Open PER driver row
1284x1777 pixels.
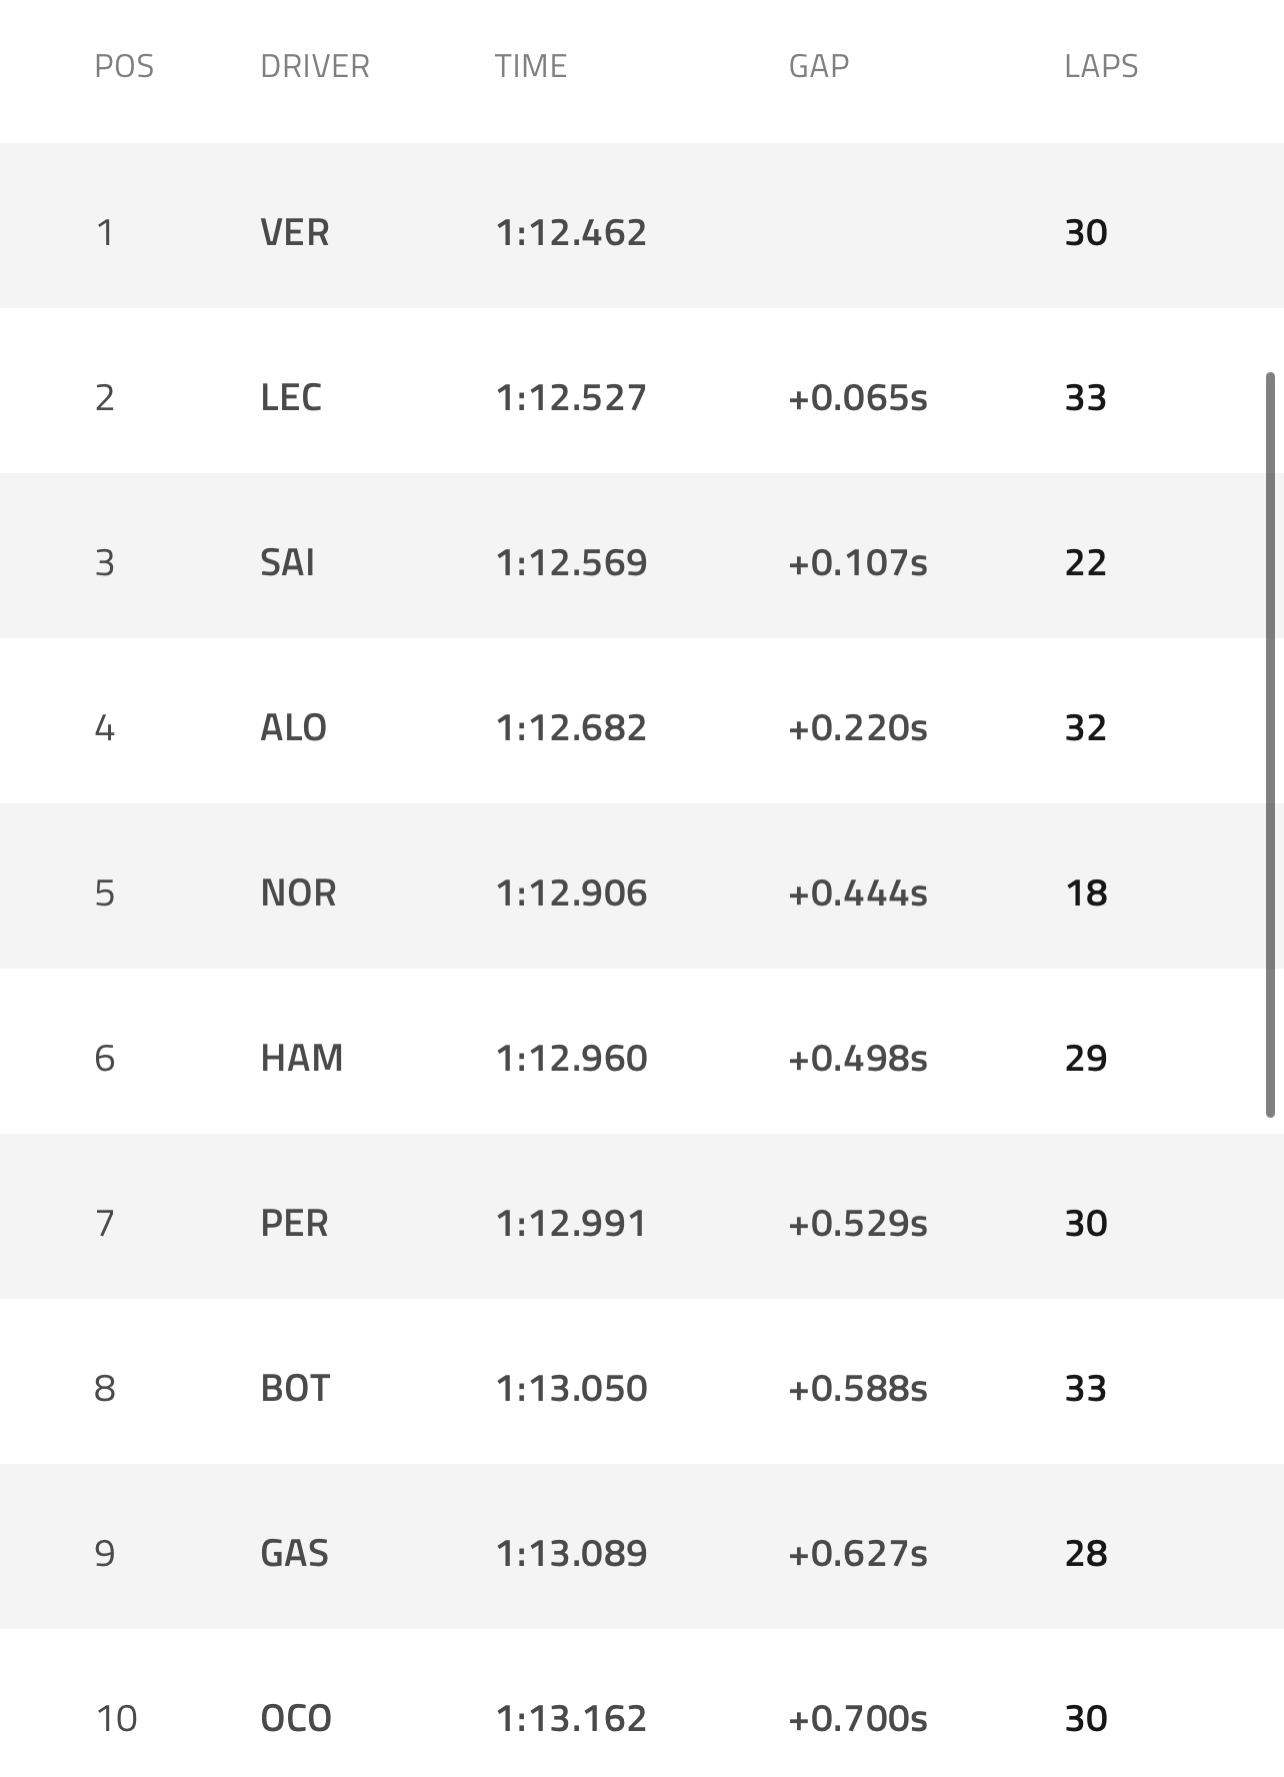(x=294, y=1222)
